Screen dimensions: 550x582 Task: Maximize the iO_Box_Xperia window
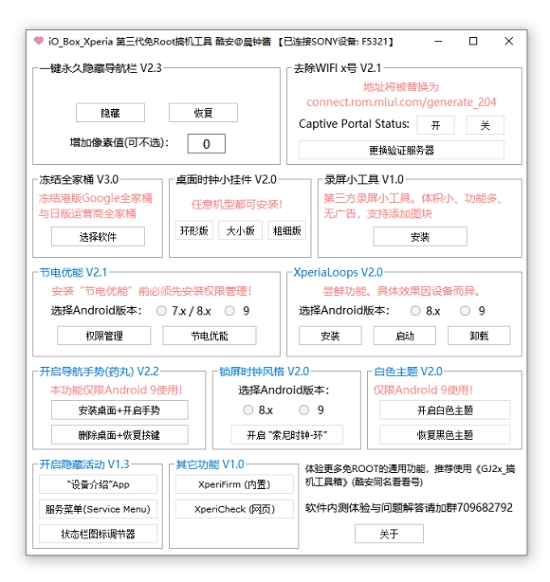coord(473,41)
